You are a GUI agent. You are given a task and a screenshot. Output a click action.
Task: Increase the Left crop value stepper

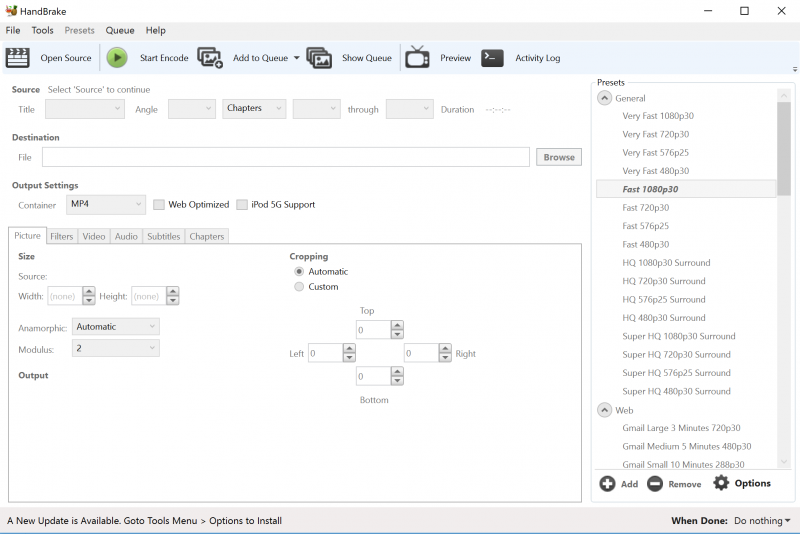pyautogui.click(x=349, y=348)
